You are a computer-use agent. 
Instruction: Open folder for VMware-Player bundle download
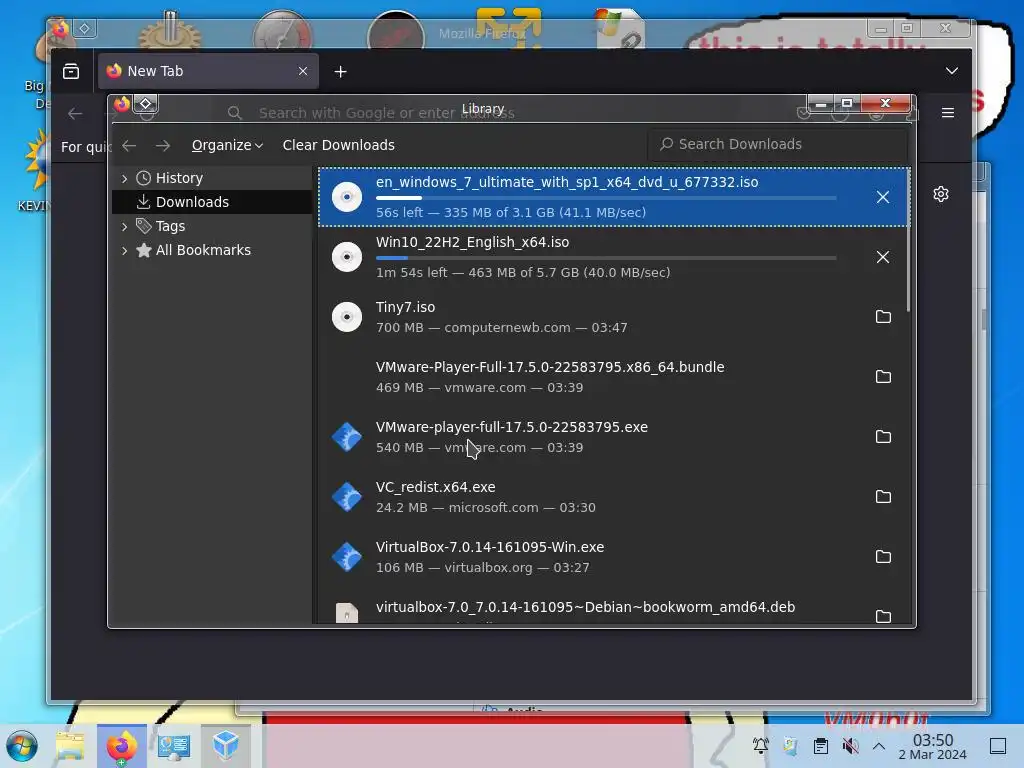pyautogui.click(x=883, y=377)
